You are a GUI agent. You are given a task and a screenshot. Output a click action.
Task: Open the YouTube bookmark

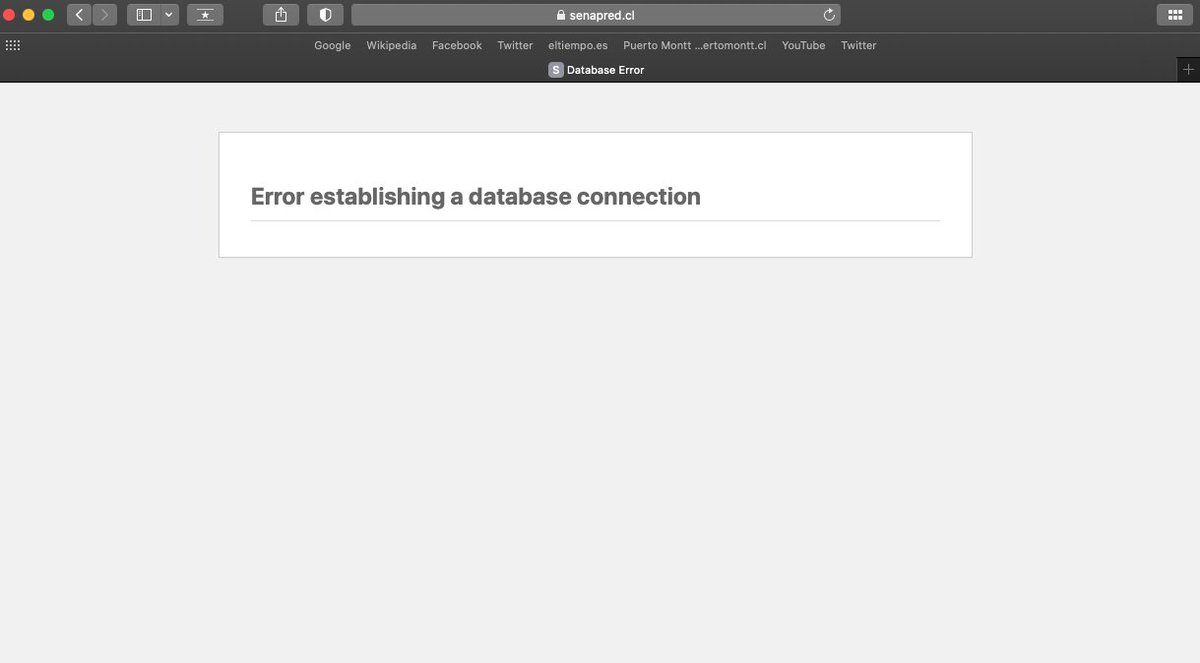click(x=803, y=45)
